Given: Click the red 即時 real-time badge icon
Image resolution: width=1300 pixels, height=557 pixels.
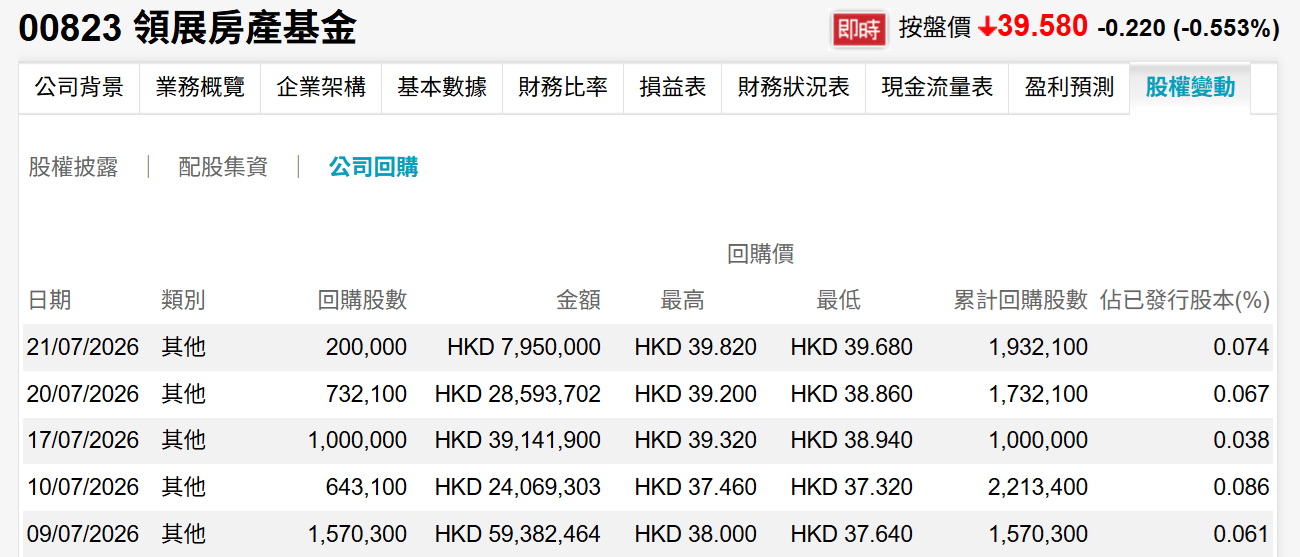Looking at the screenshot, I should tap(859, 29).
